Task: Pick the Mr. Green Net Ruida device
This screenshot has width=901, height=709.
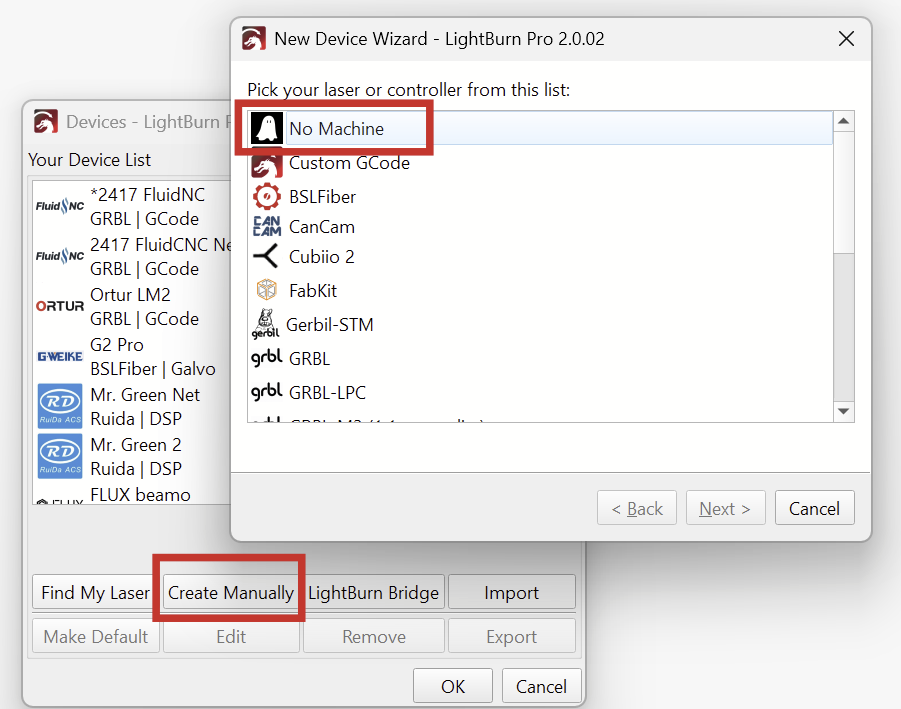Action: 130,406
